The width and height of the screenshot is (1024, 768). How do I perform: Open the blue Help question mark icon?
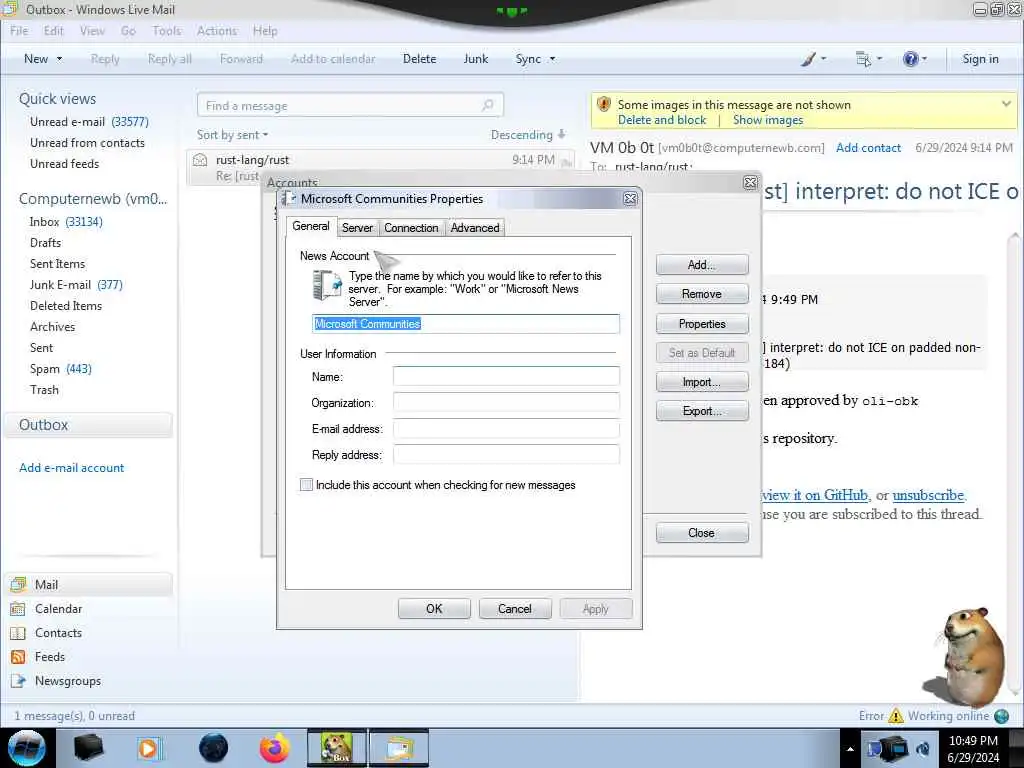[910, 59]
